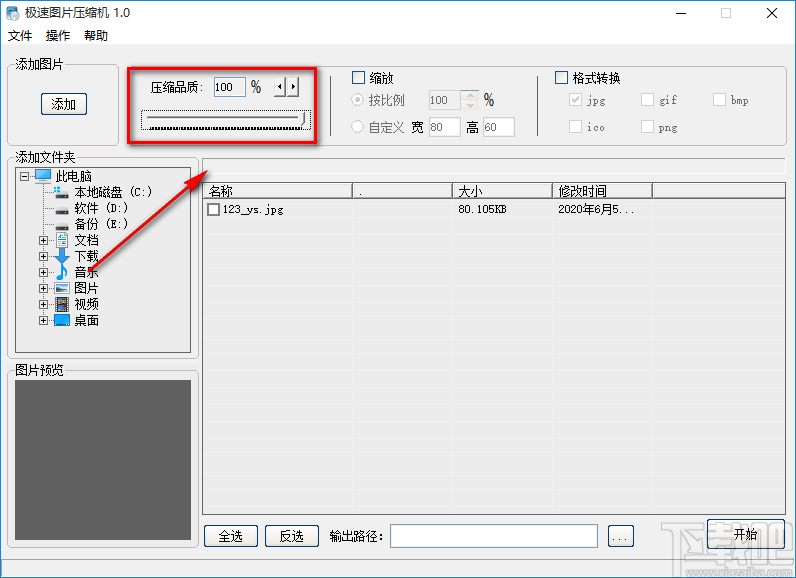Open the 操作 menu

[x=58, y=36]
